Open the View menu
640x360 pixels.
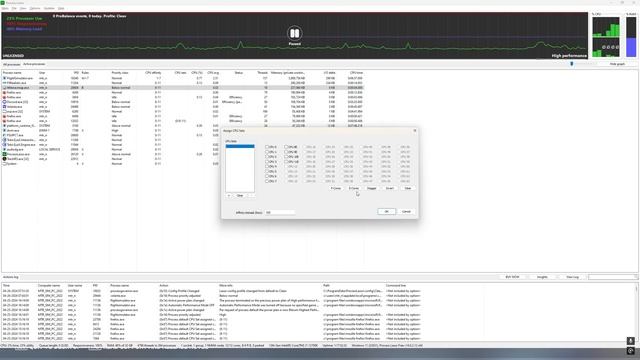[x=23, y=8]
